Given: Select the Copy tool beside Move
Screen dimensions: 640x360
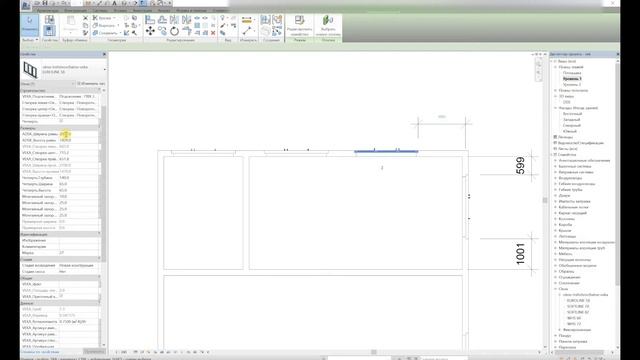Looking at the screenshot, I should click(162, 31).
